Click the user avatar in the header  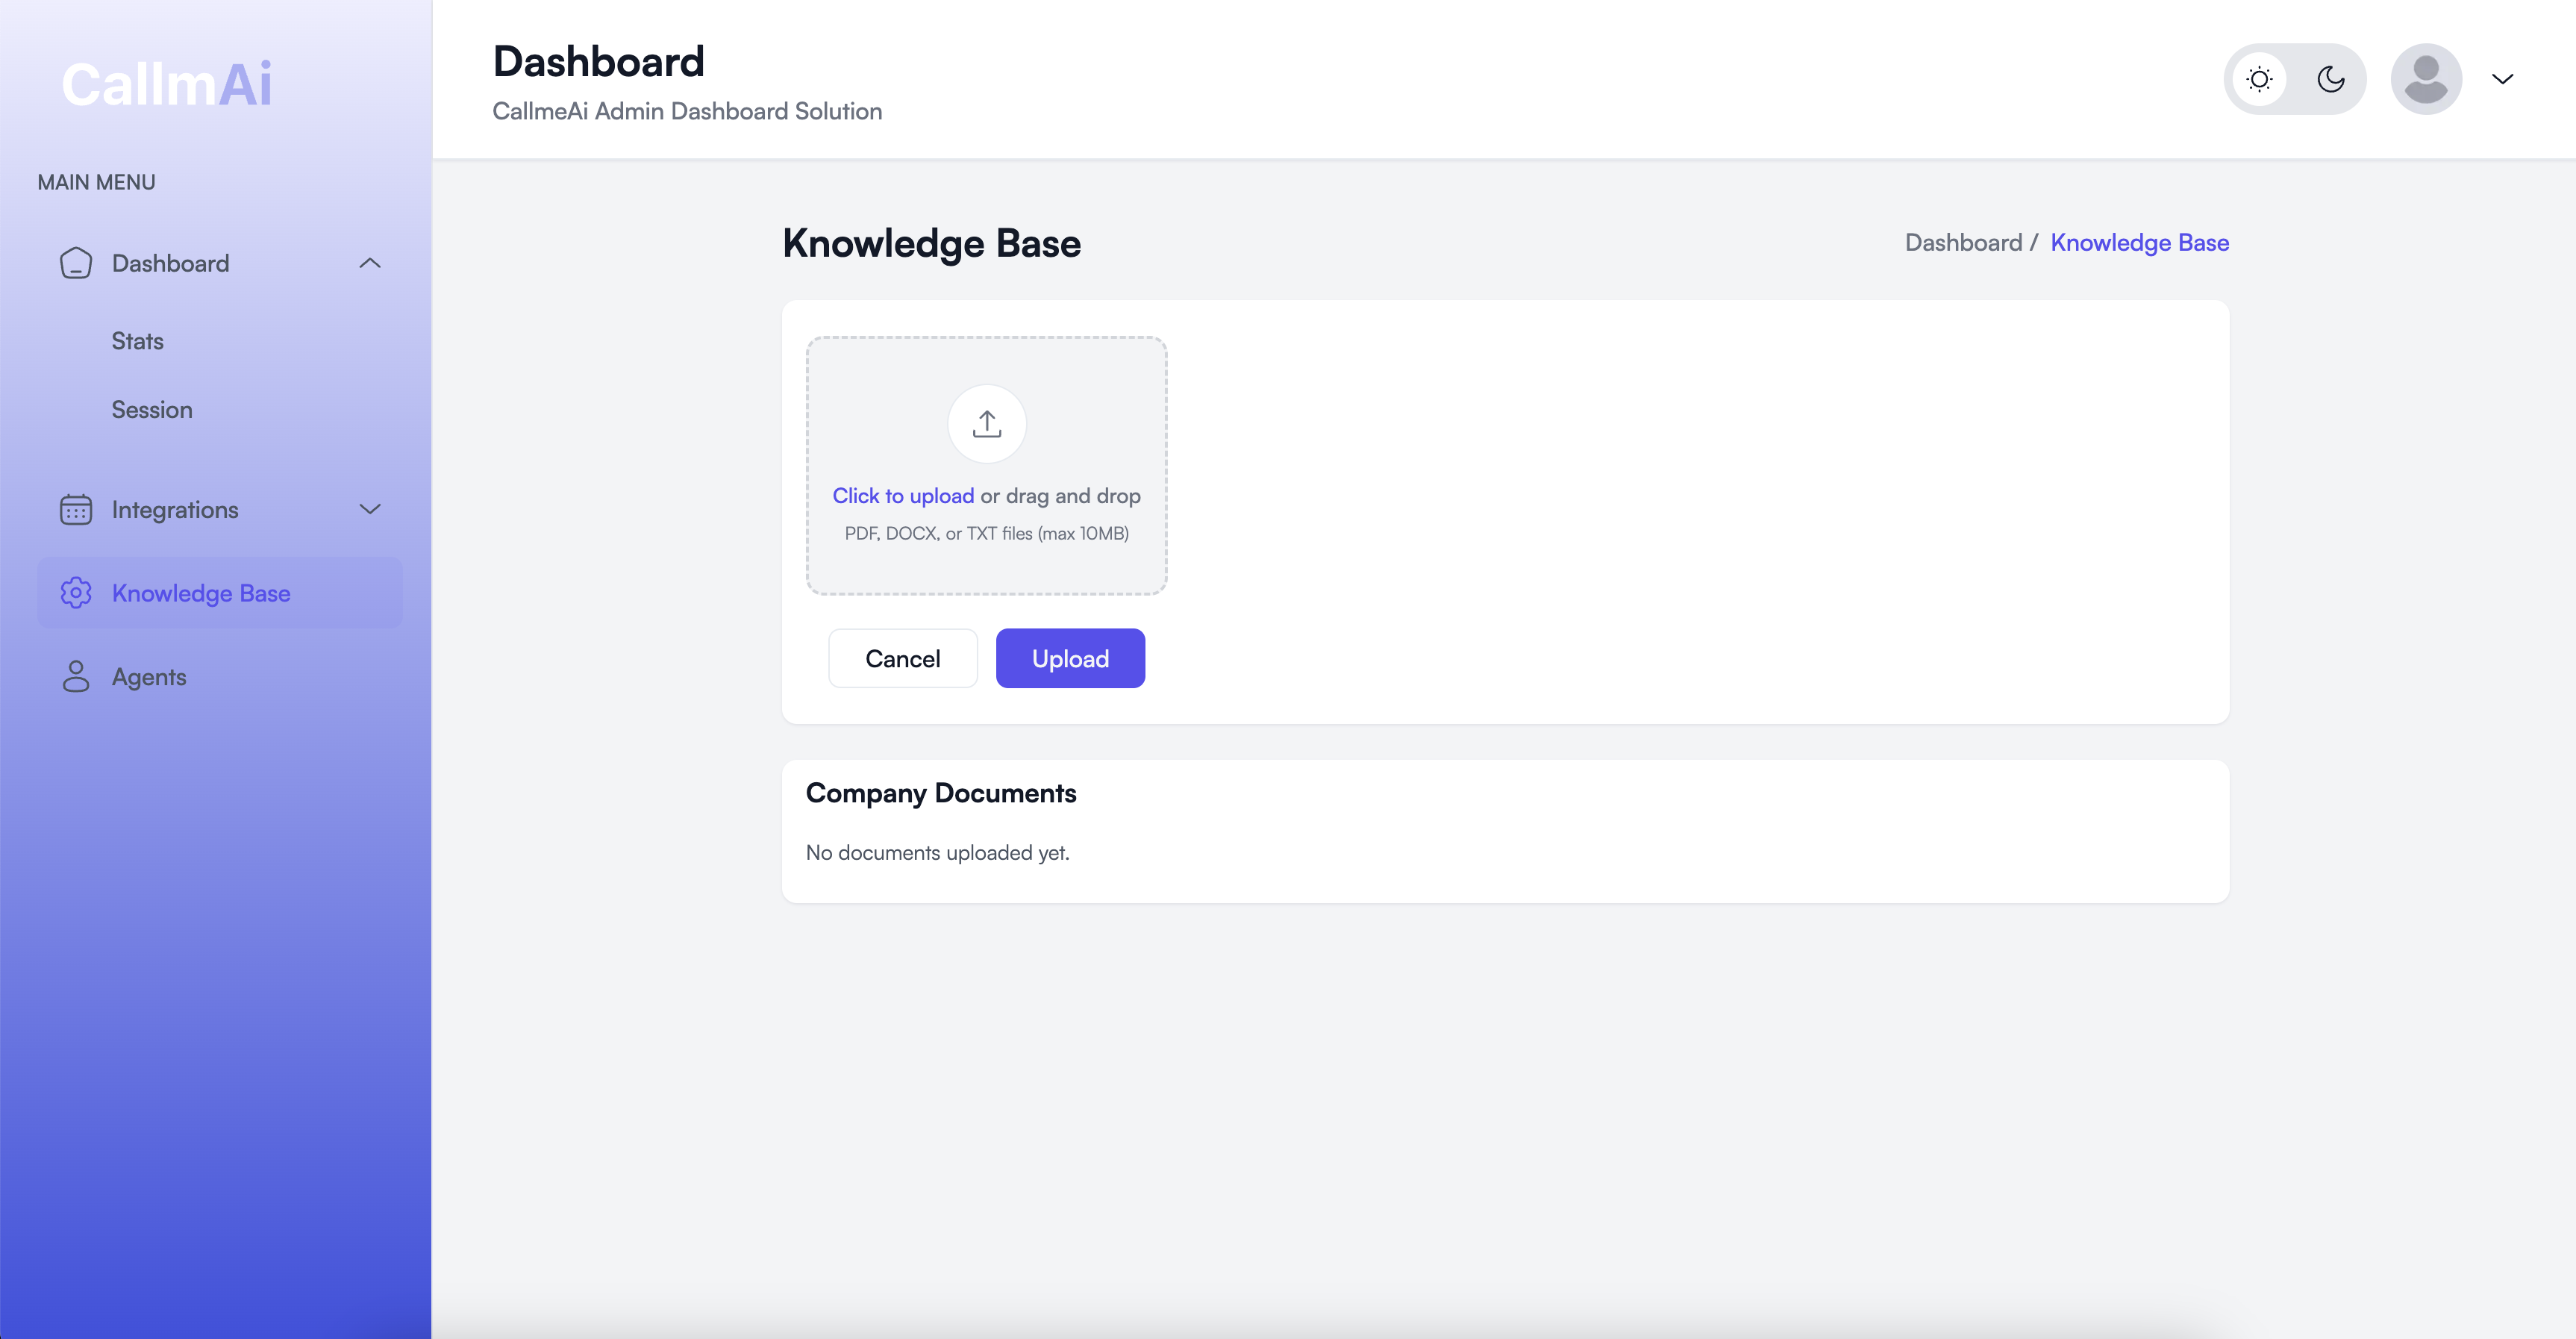(x=2425, y=79)
